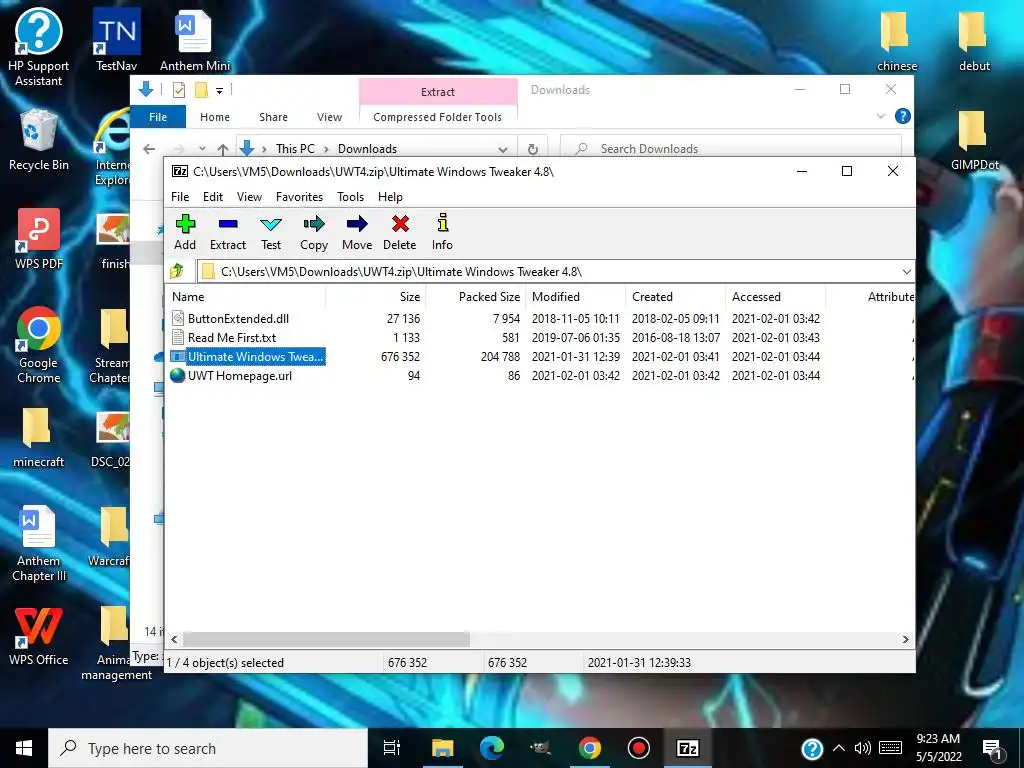Screen dimensions: 1024x768
Task: Click the blue File tab in Explorer
Action: coord(158,117)
